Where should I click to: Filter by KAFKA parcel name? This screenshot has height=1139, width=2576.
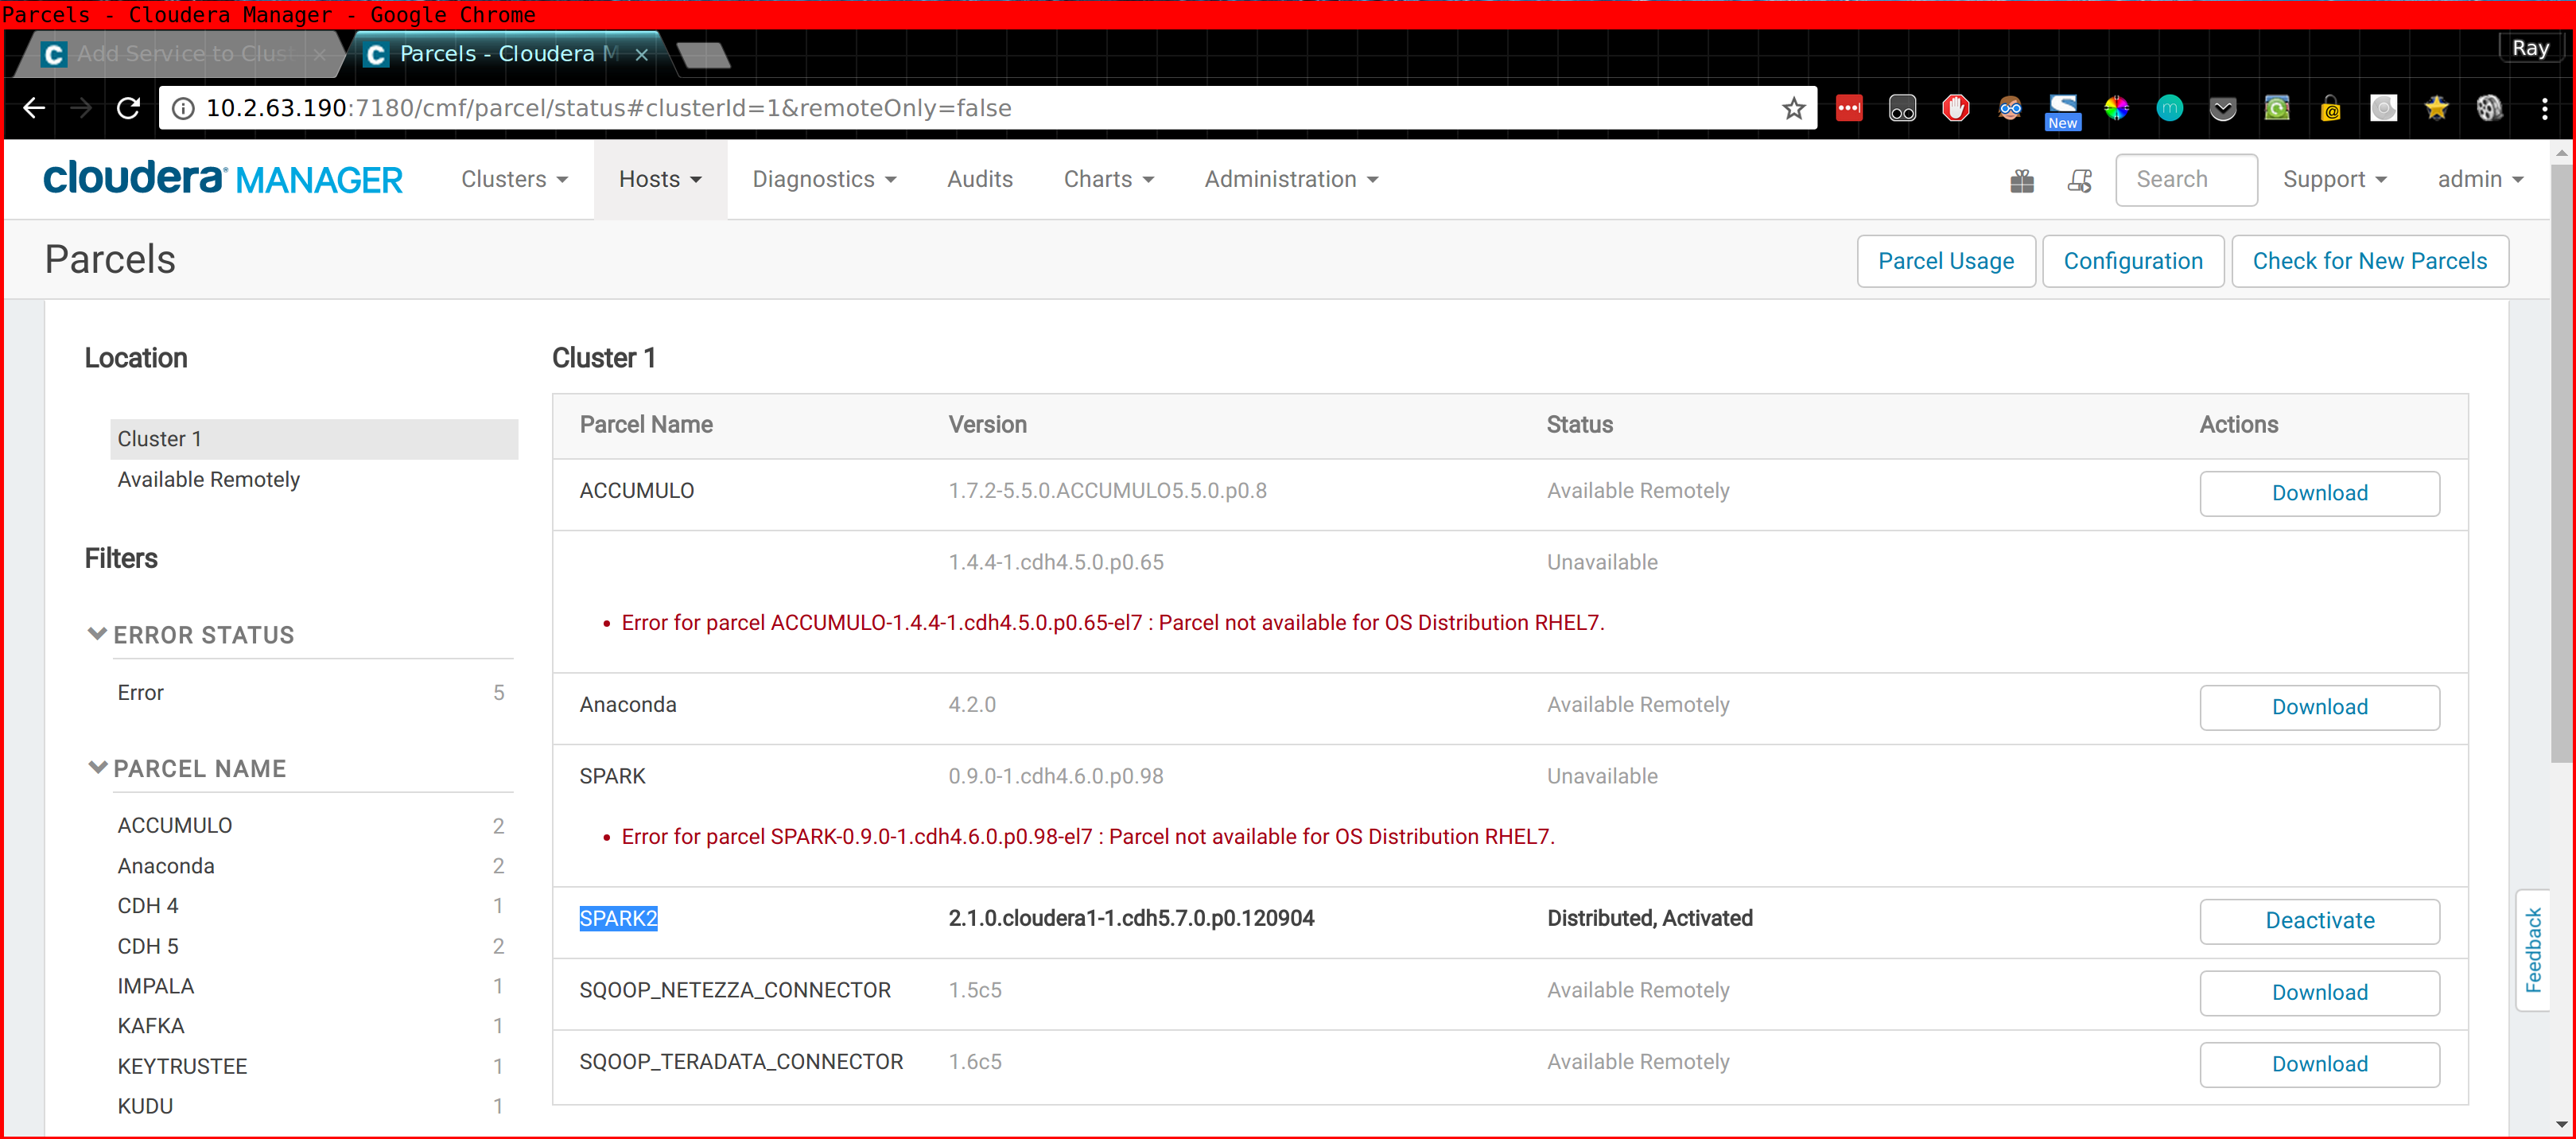[x=310, y=1026]
